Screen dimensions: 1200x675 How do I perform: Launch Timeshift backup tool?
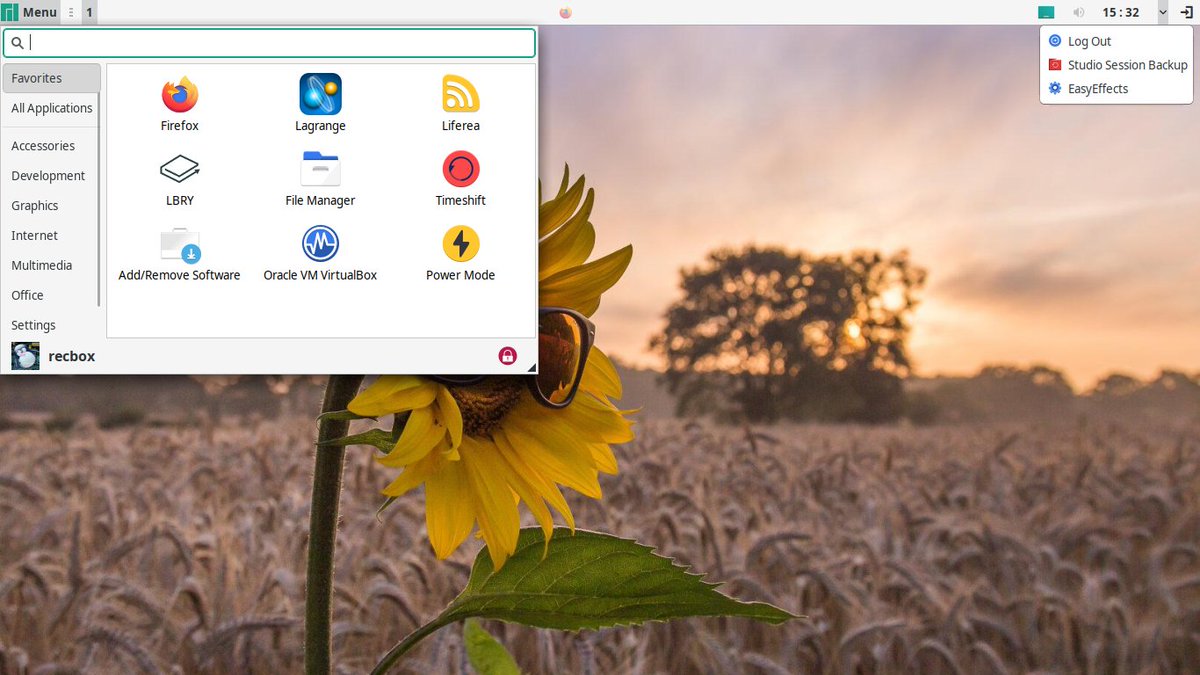click(460, 174)
